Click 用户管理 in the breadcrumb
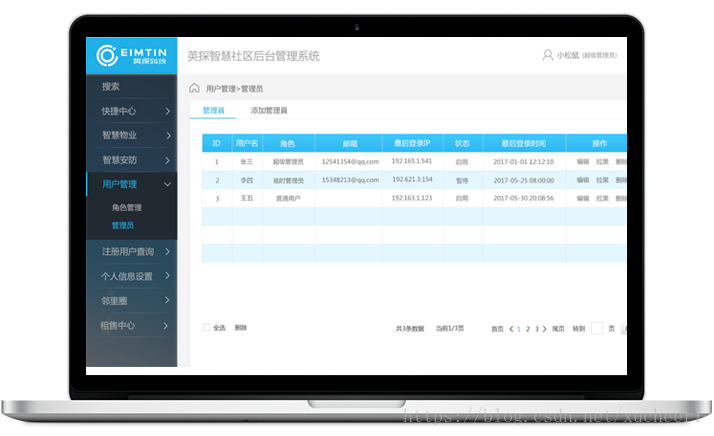The height and width of the screenshot is (436, 714). (x=220, y=88)
